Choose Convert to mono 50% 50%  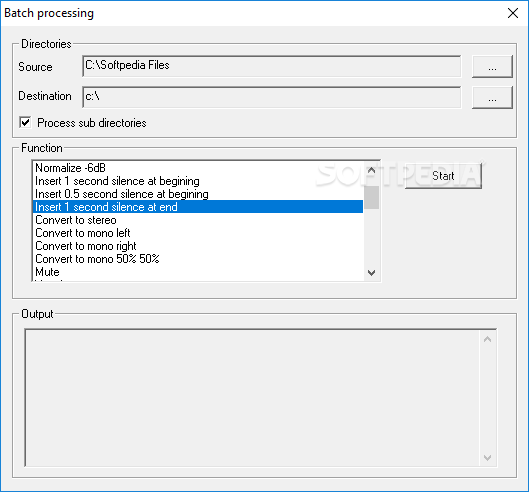pyautogui.click(x=198, y=259)
